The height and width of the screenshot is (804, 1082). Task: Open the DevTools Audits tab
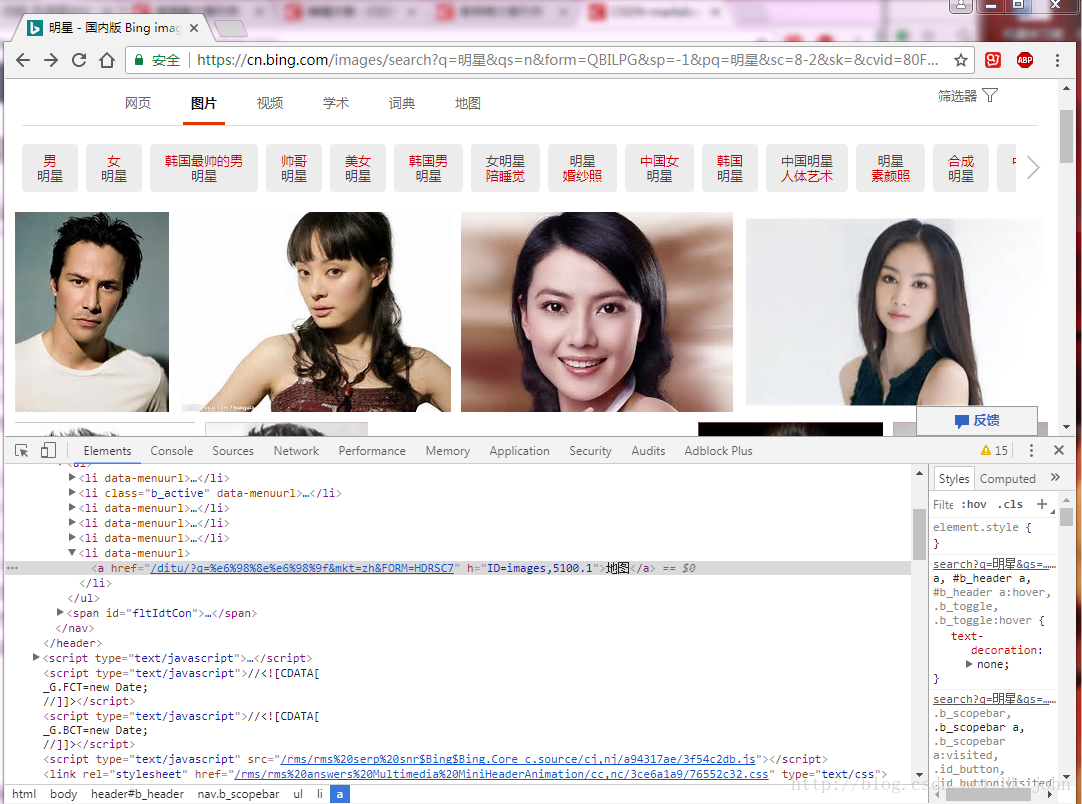[648, 451]
